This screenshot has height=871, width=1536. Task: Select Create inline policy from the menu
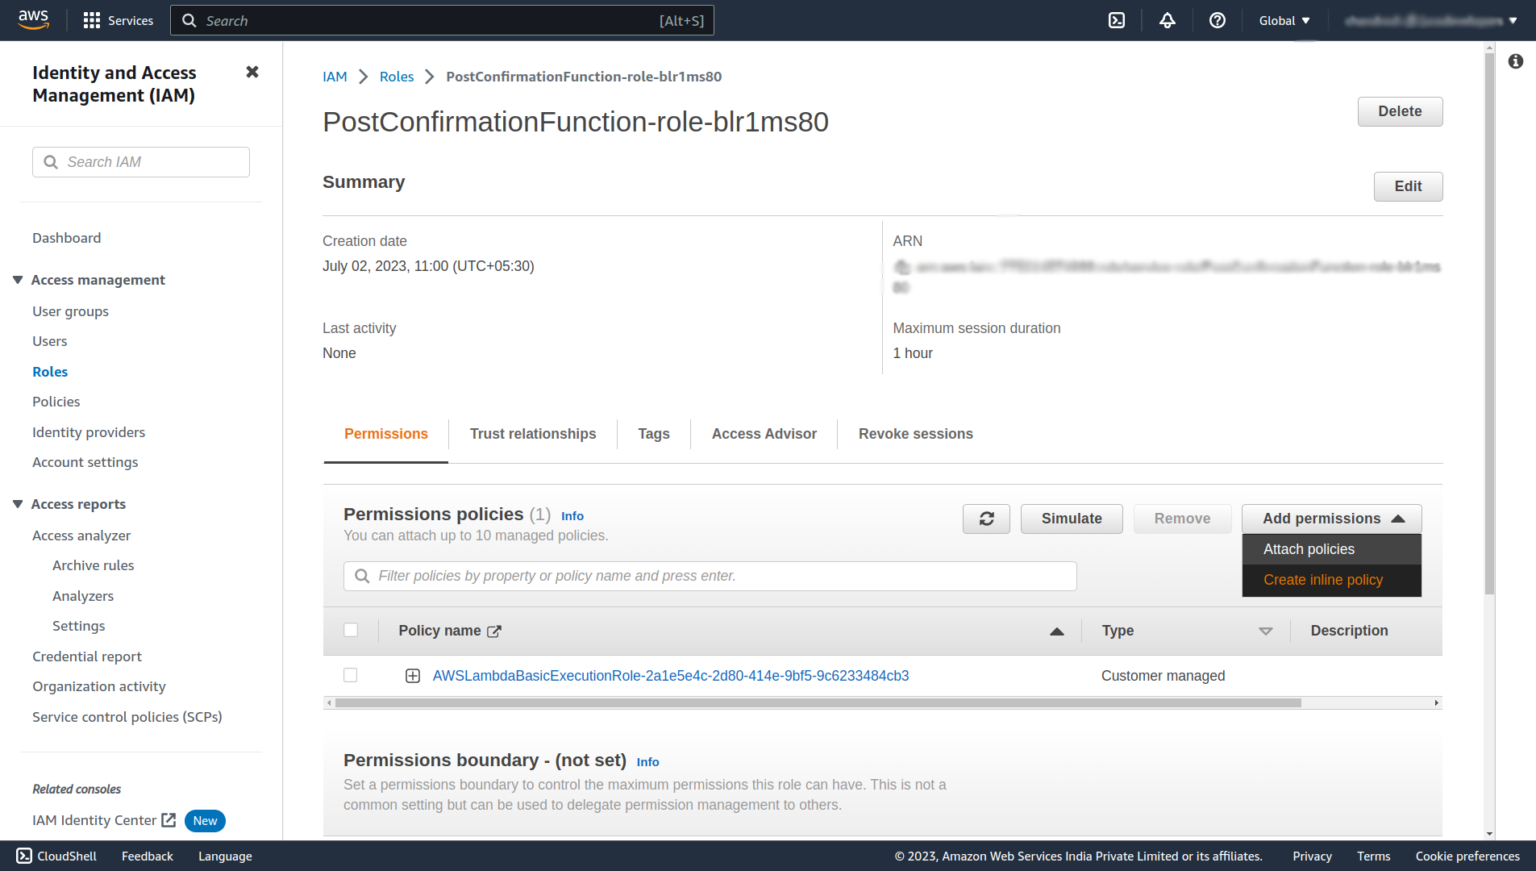tap(1323, 579)
